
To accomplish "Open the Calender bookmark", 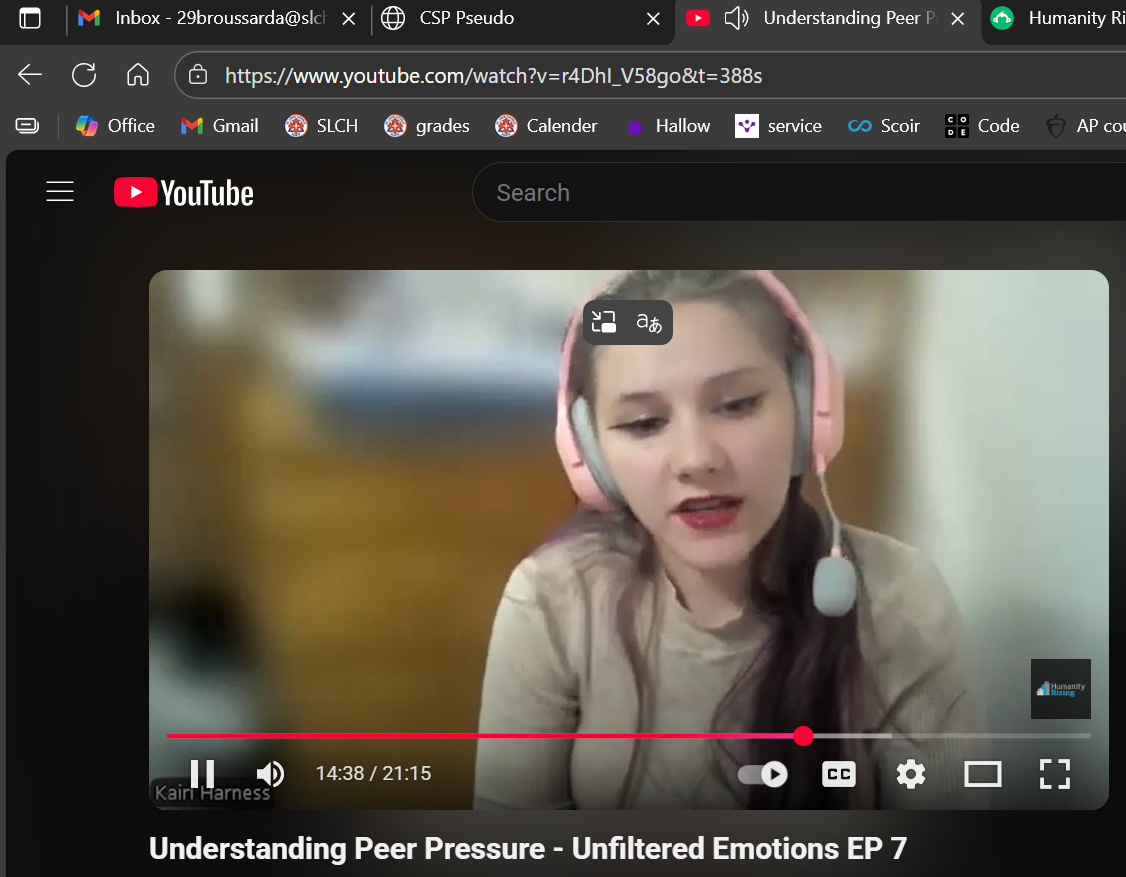I will 546,126.
